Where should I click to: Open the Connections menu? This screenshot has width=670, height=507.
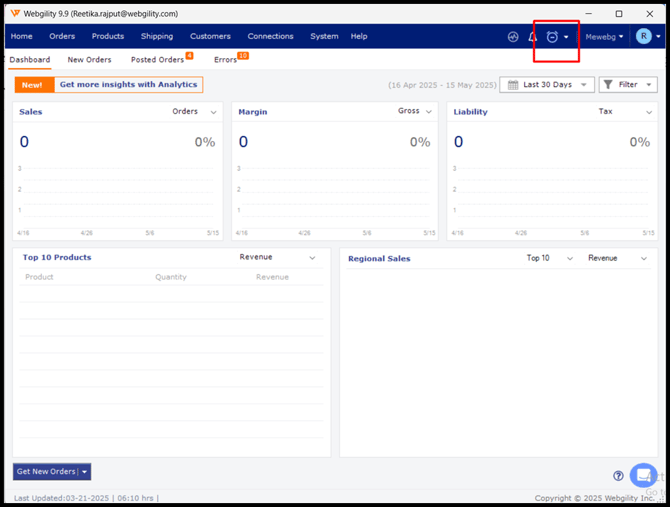[x=270, y=36]
